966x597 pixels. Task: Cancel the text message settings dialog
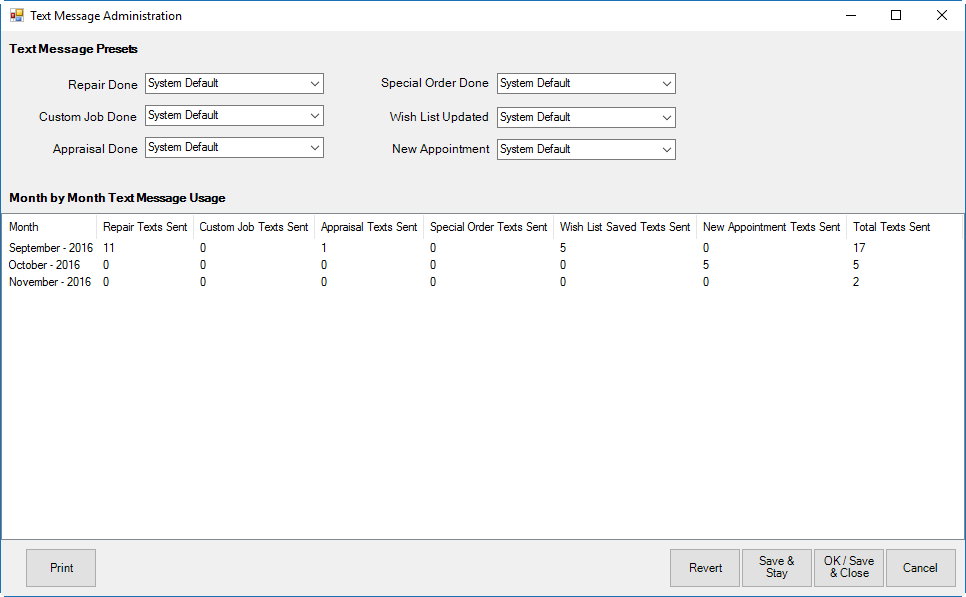[x=920, y=568]
